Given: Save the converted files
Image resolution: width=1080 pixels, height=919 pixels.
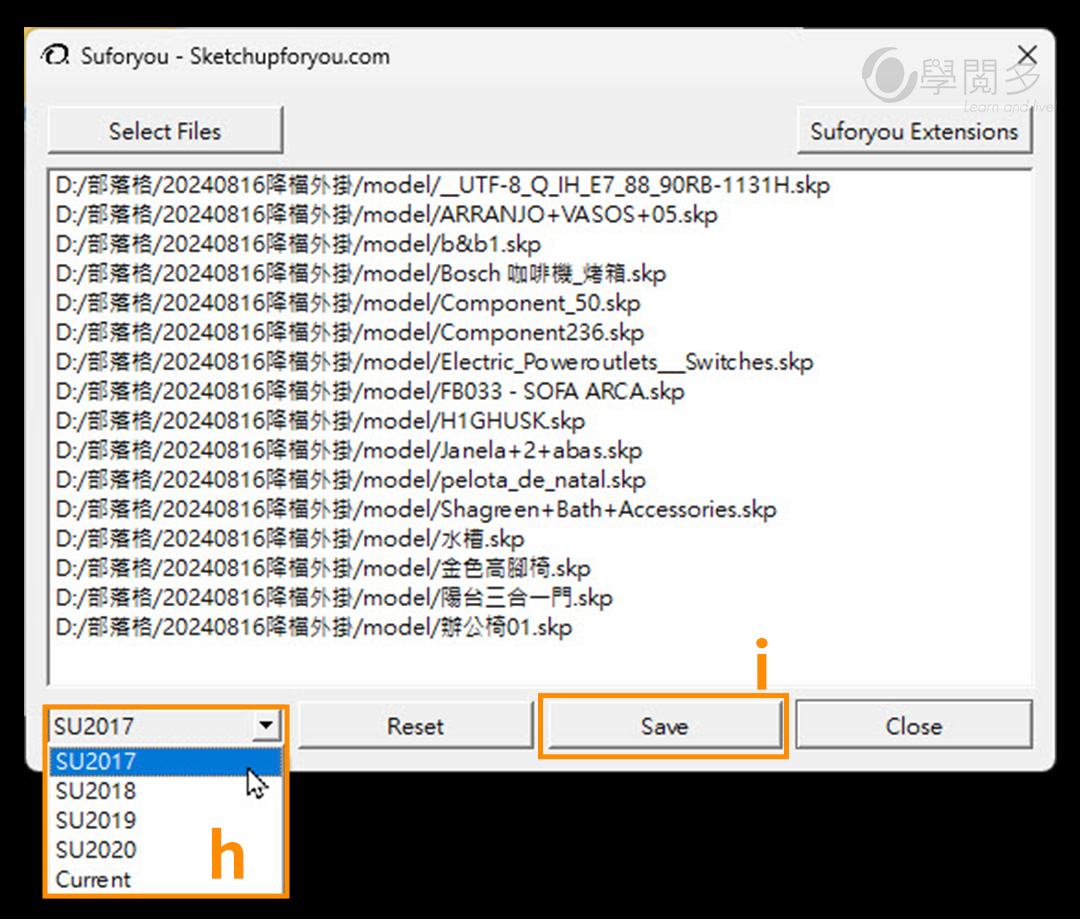Looking at the screenshot, I should pyautogui.click(x=664, y=725).
